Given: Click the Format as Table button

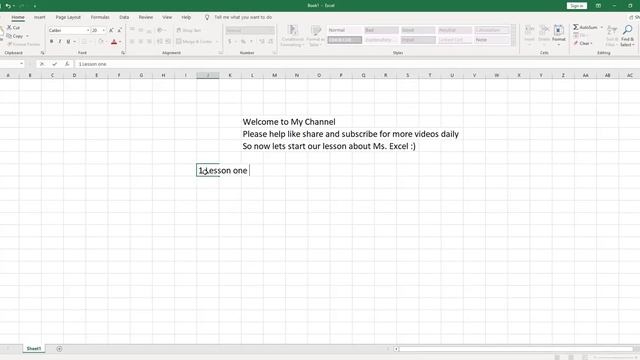Looking at the screenshot, I should point(315,36).
